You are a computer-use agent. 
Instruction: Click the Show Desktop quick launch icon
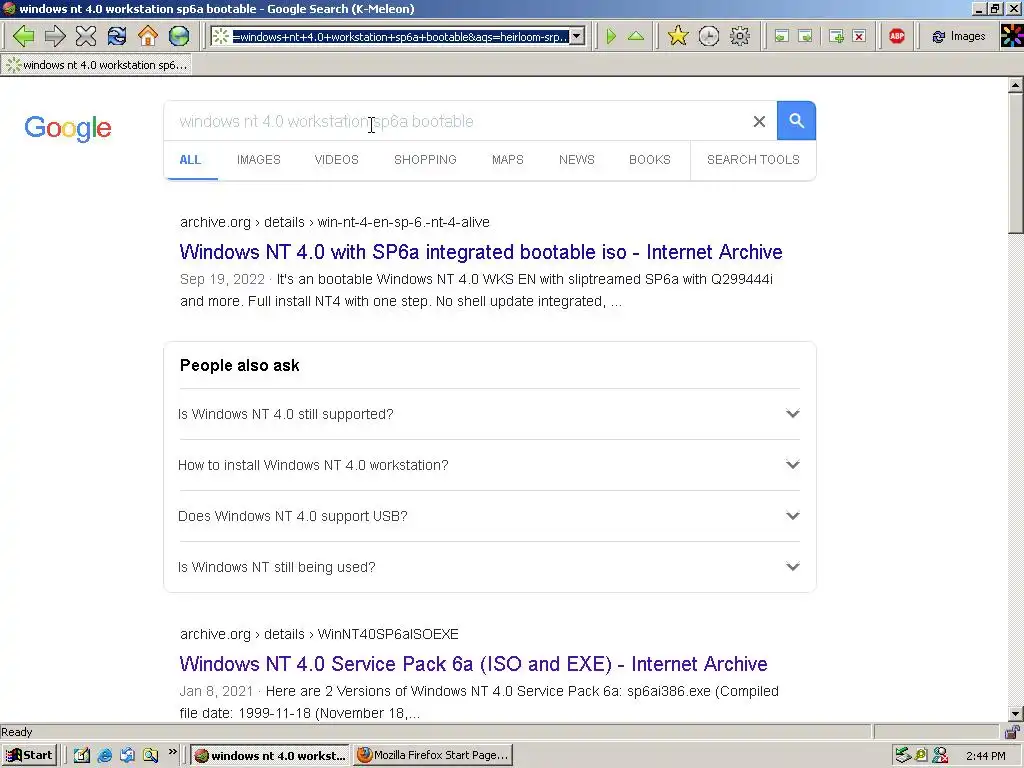(82, 756)
